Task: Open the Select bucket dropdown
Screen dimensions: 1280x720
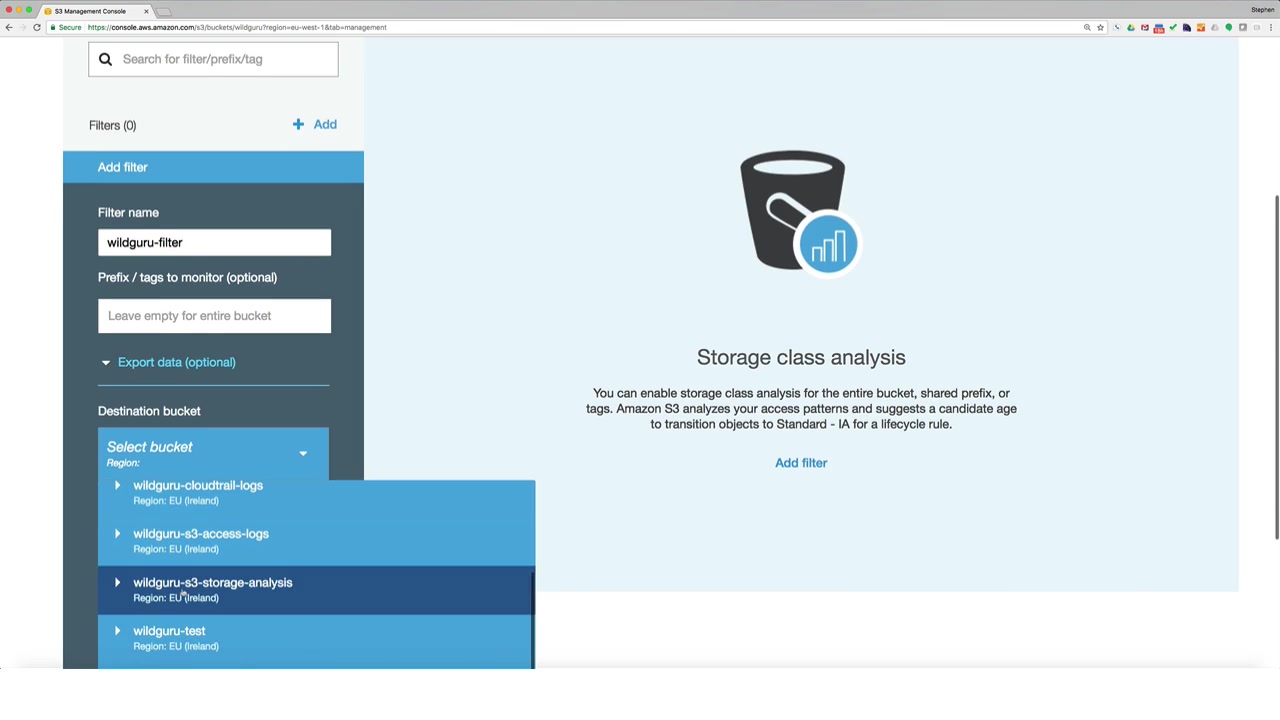Action: (213, 453)
